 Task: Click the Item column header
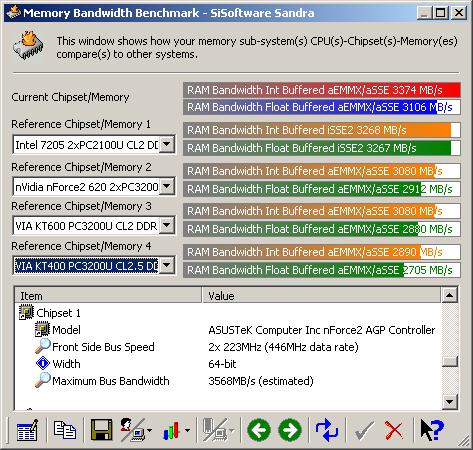[108, 295]
